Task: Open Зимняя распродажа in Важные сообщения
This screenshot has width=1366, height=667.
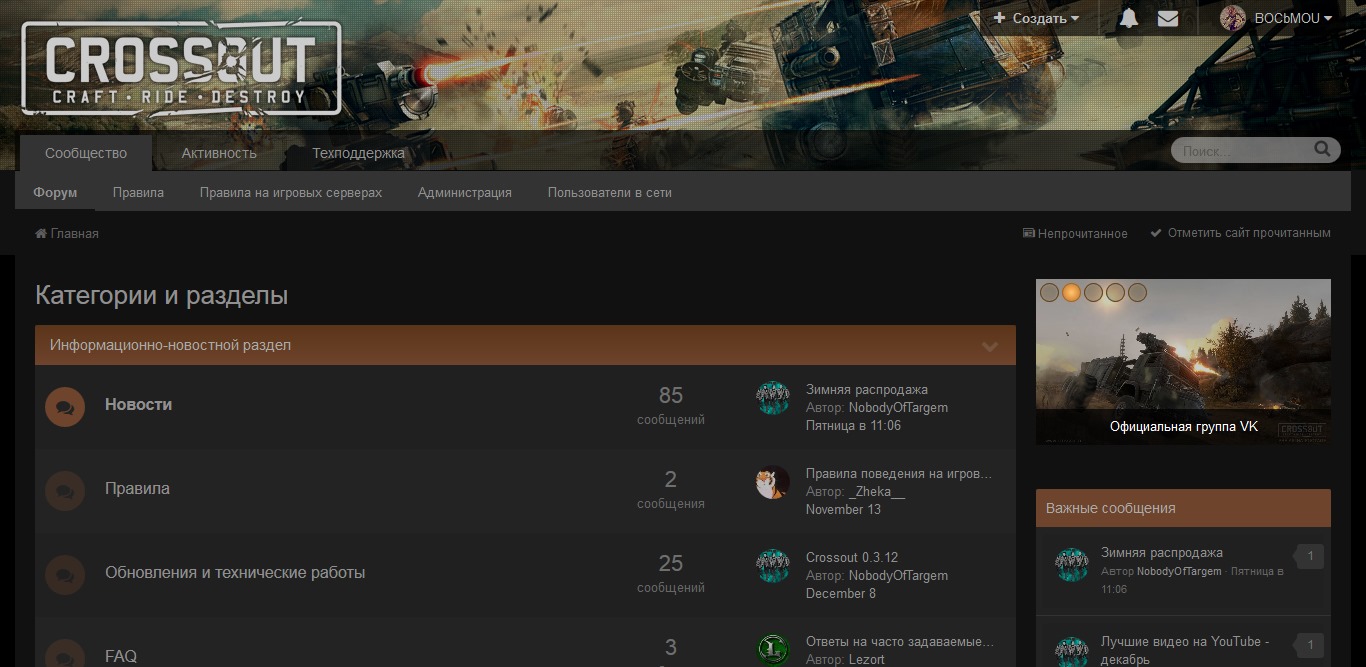Action: [1162, 552]
